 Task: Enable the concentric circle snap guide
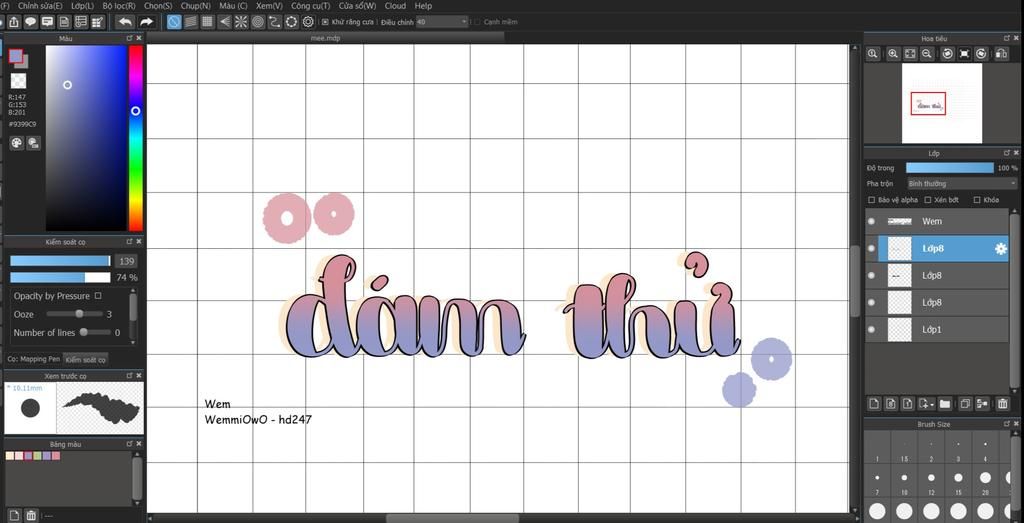tap(258, 22)
